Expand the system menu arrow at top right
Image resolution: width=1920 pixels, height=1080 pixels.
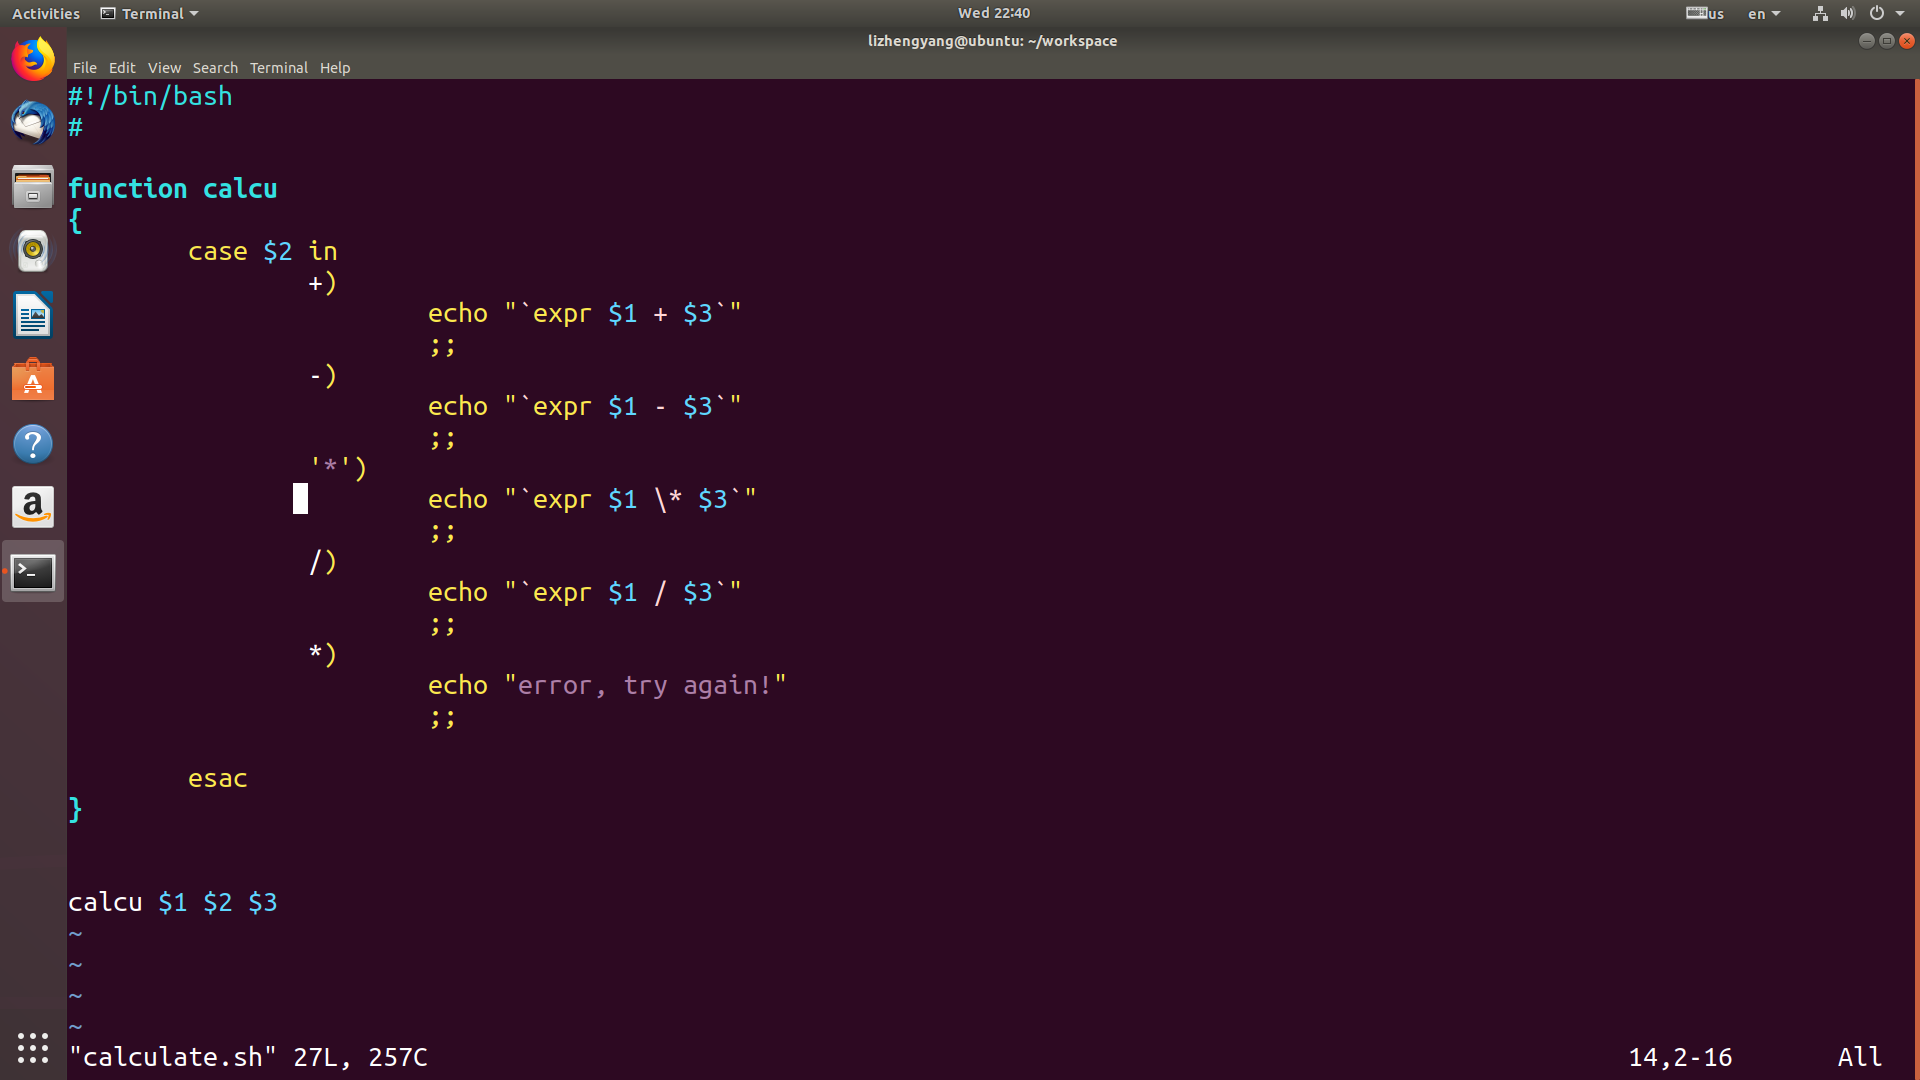[1900, 13]
